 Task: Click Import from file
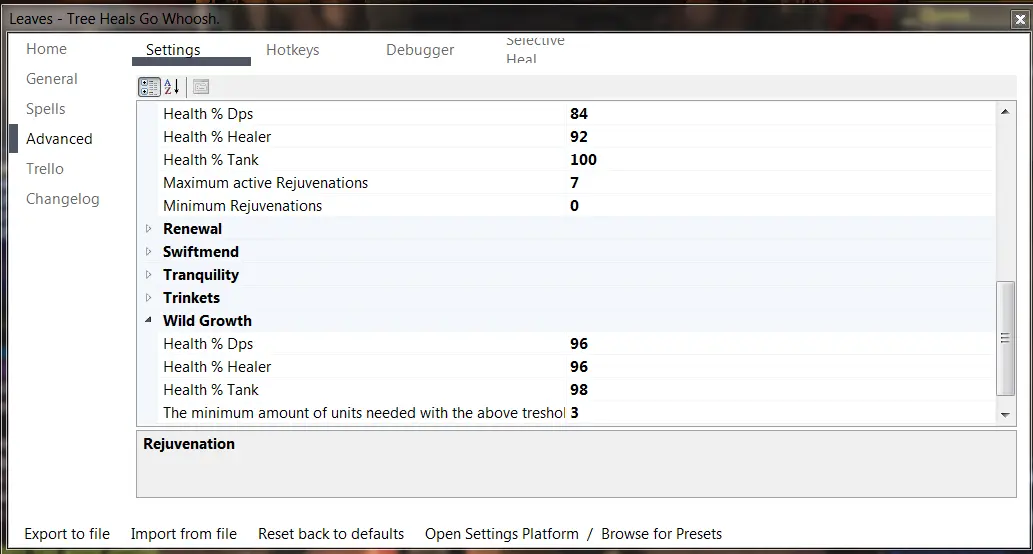point(183,534)
